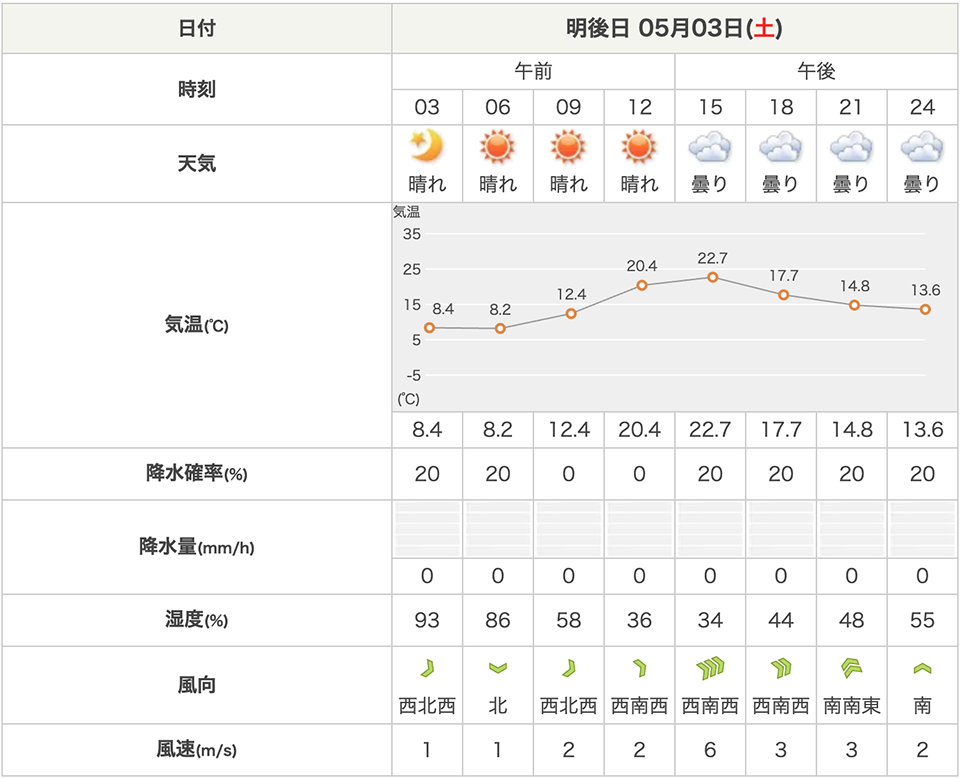This screenshot has width=960, height=778.
Task: Click the cloud icon for 18 o'clock
Action: [781, 147]
